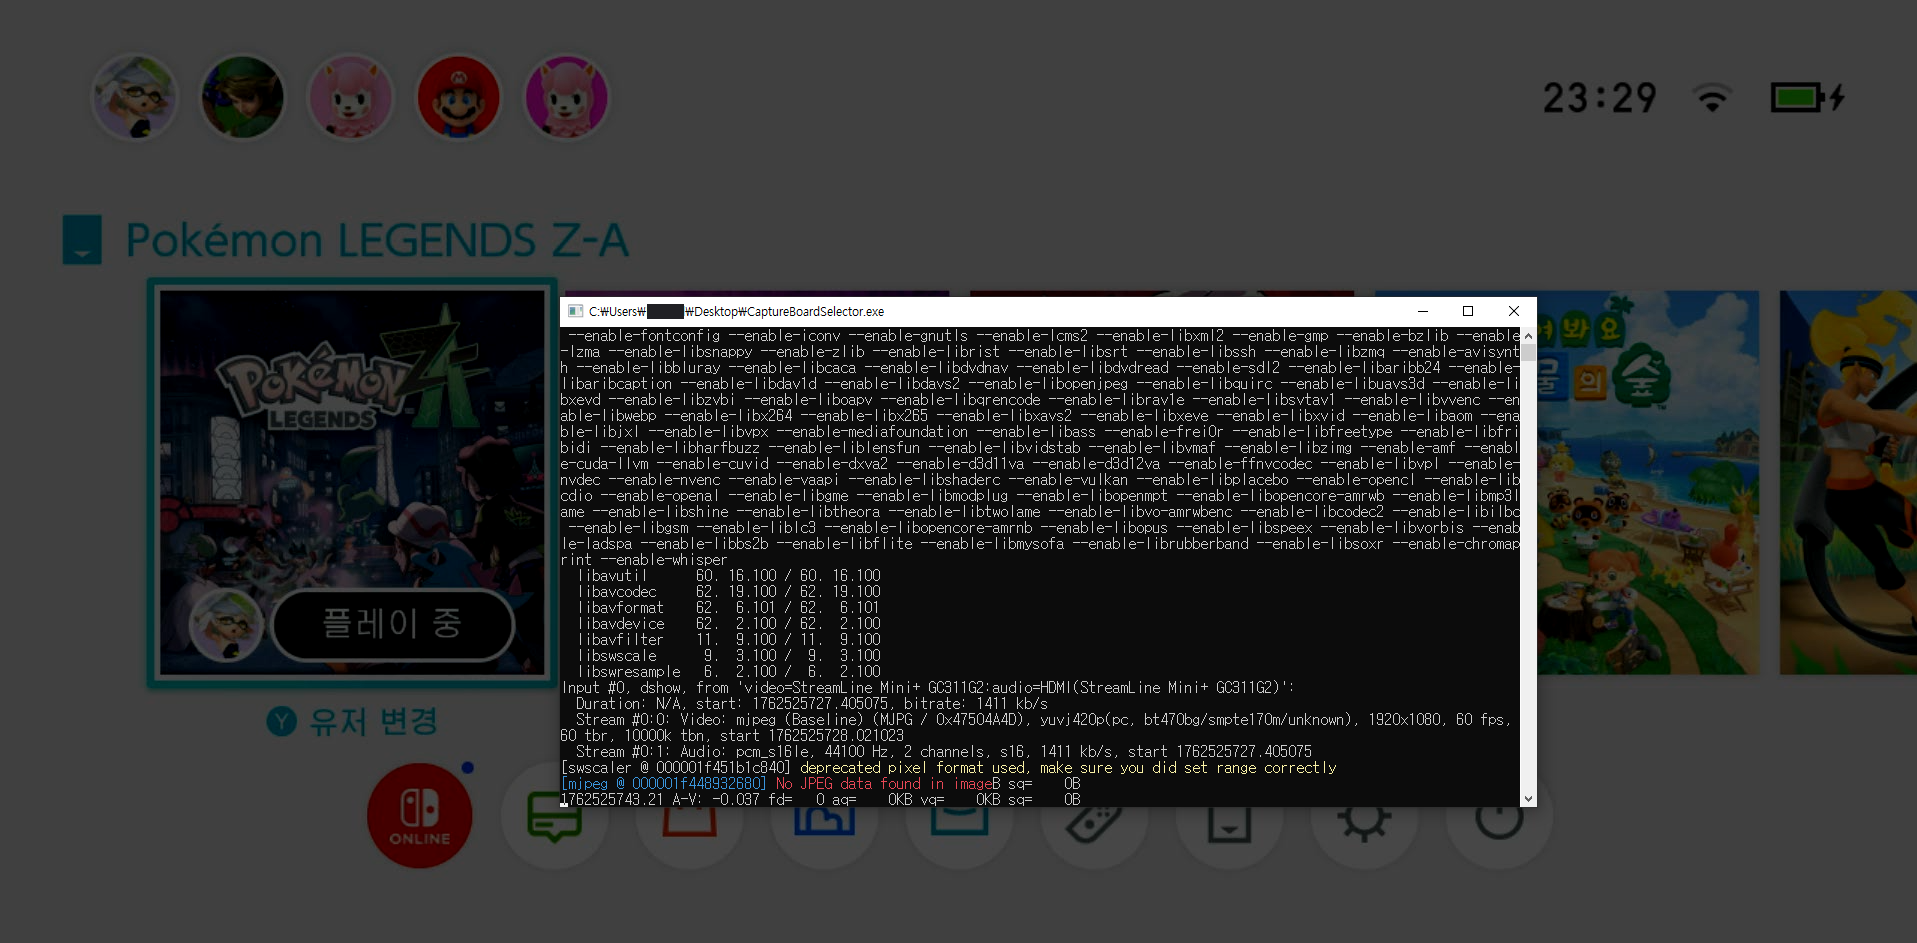The height and width of the screenshot is (943, 1917).
Task: Select the Pokémon LEGENDS Z-A game tile
Action: click(352, 482)
